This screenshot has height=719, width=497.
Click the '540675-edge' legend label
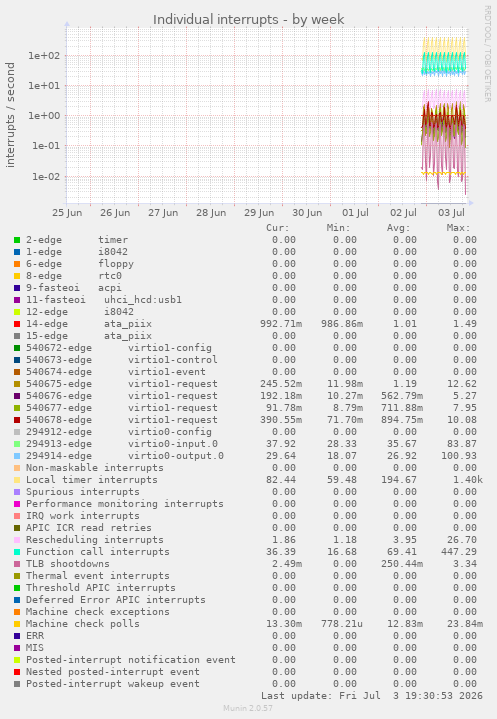click(x=59, y=384)
